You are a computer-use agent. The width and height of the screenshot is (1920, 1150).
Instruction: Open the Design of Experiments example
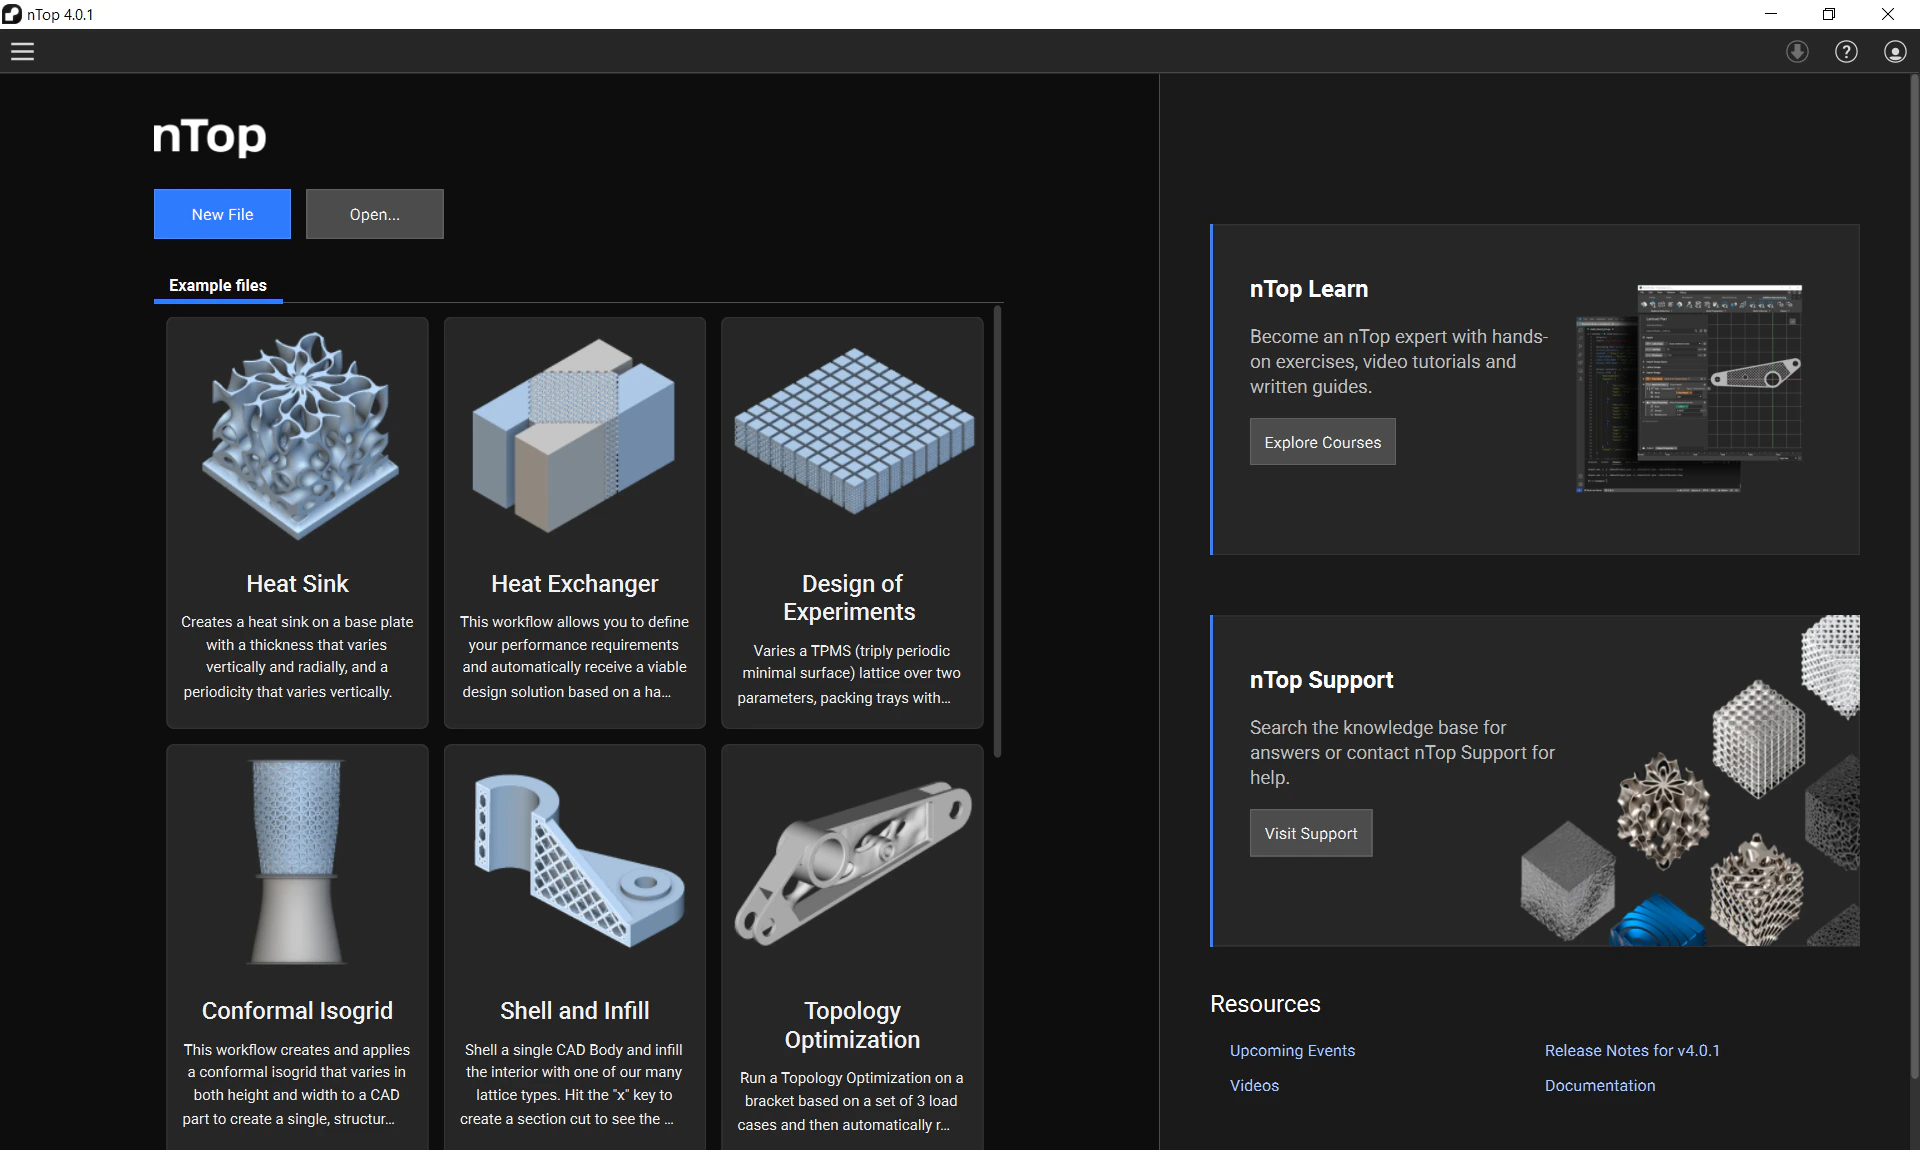point(852,522)
